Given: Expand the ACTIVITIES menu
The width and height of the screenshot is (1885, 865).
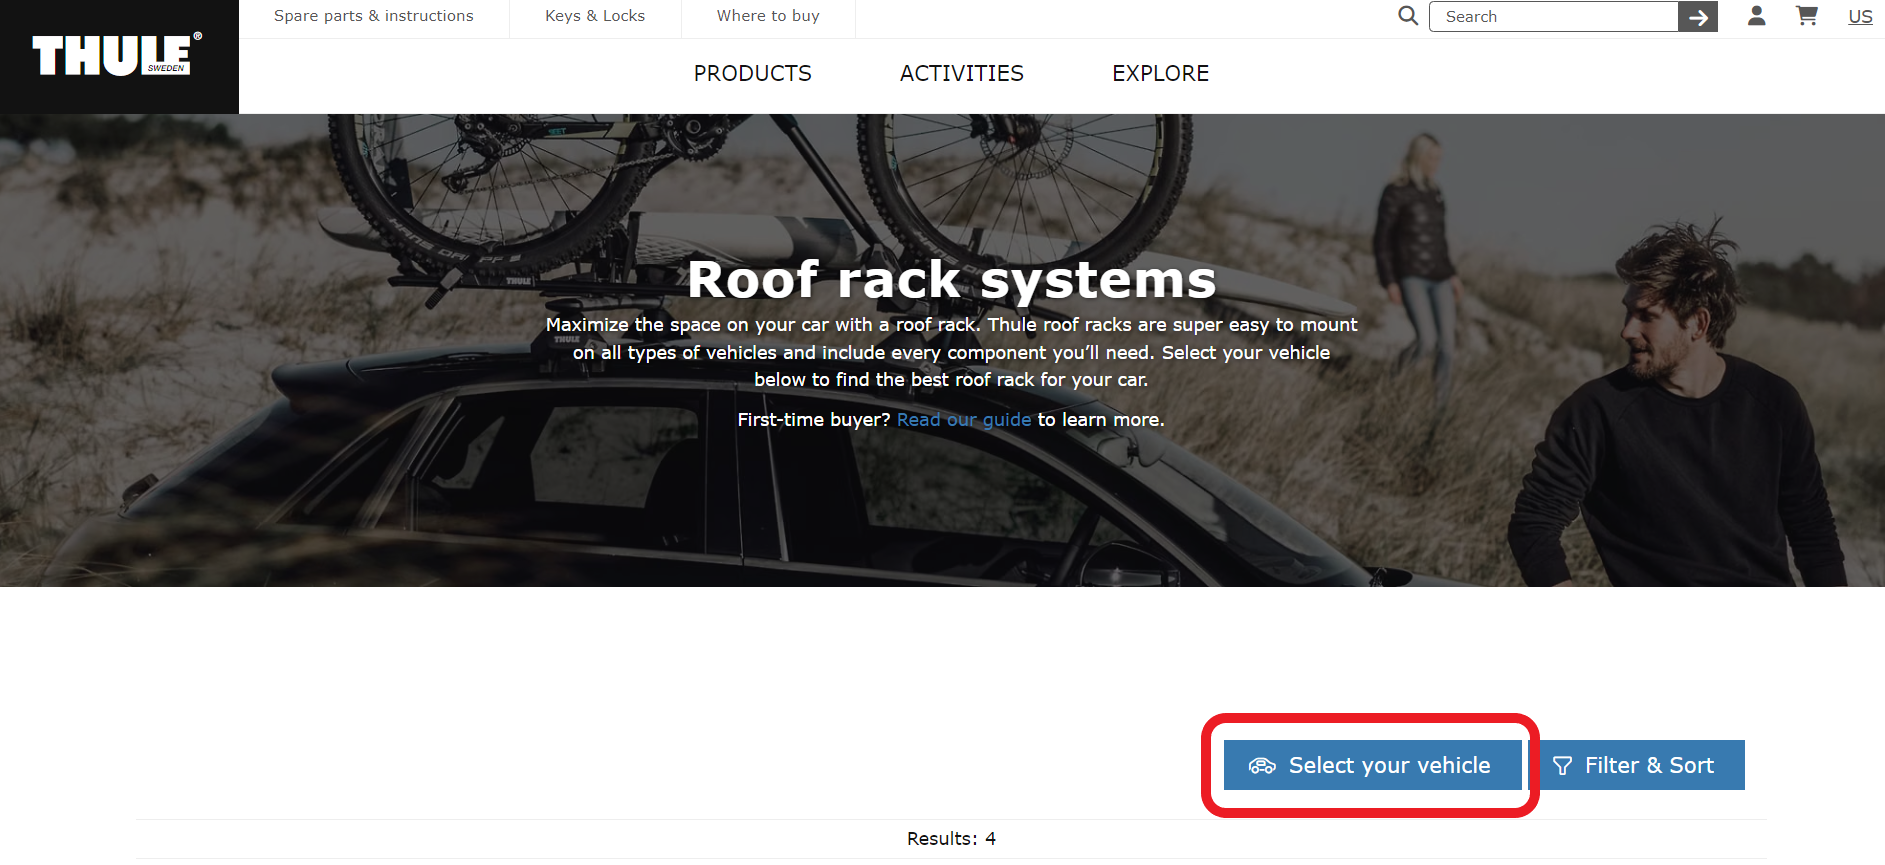Looking at the screenshot, I should coord(961,74).
